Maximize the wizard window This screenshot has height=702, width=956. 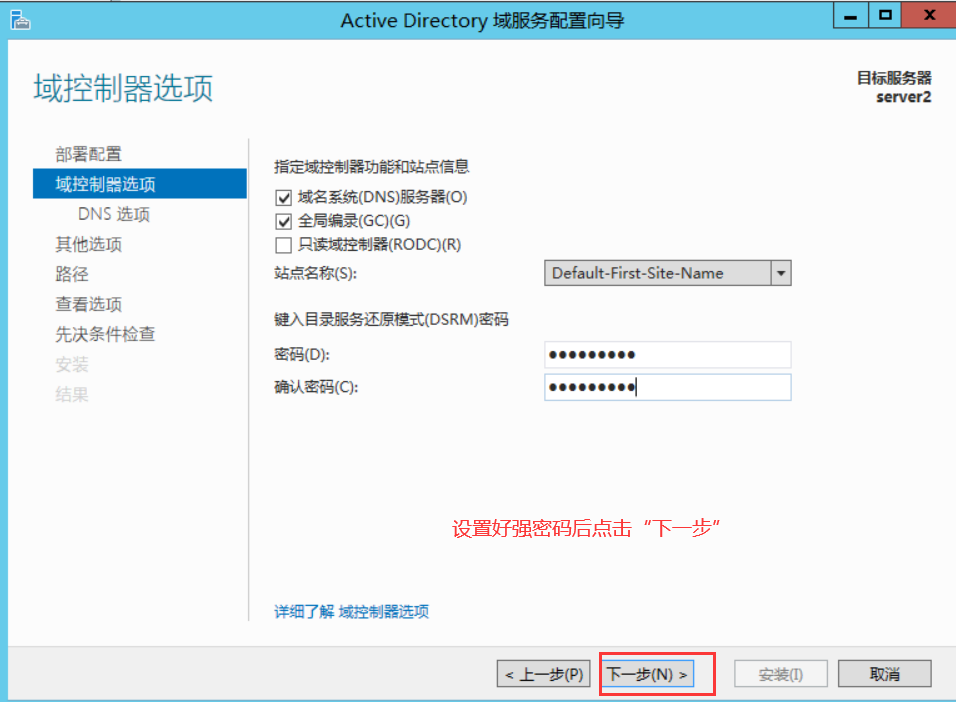[x=885, y=15]
